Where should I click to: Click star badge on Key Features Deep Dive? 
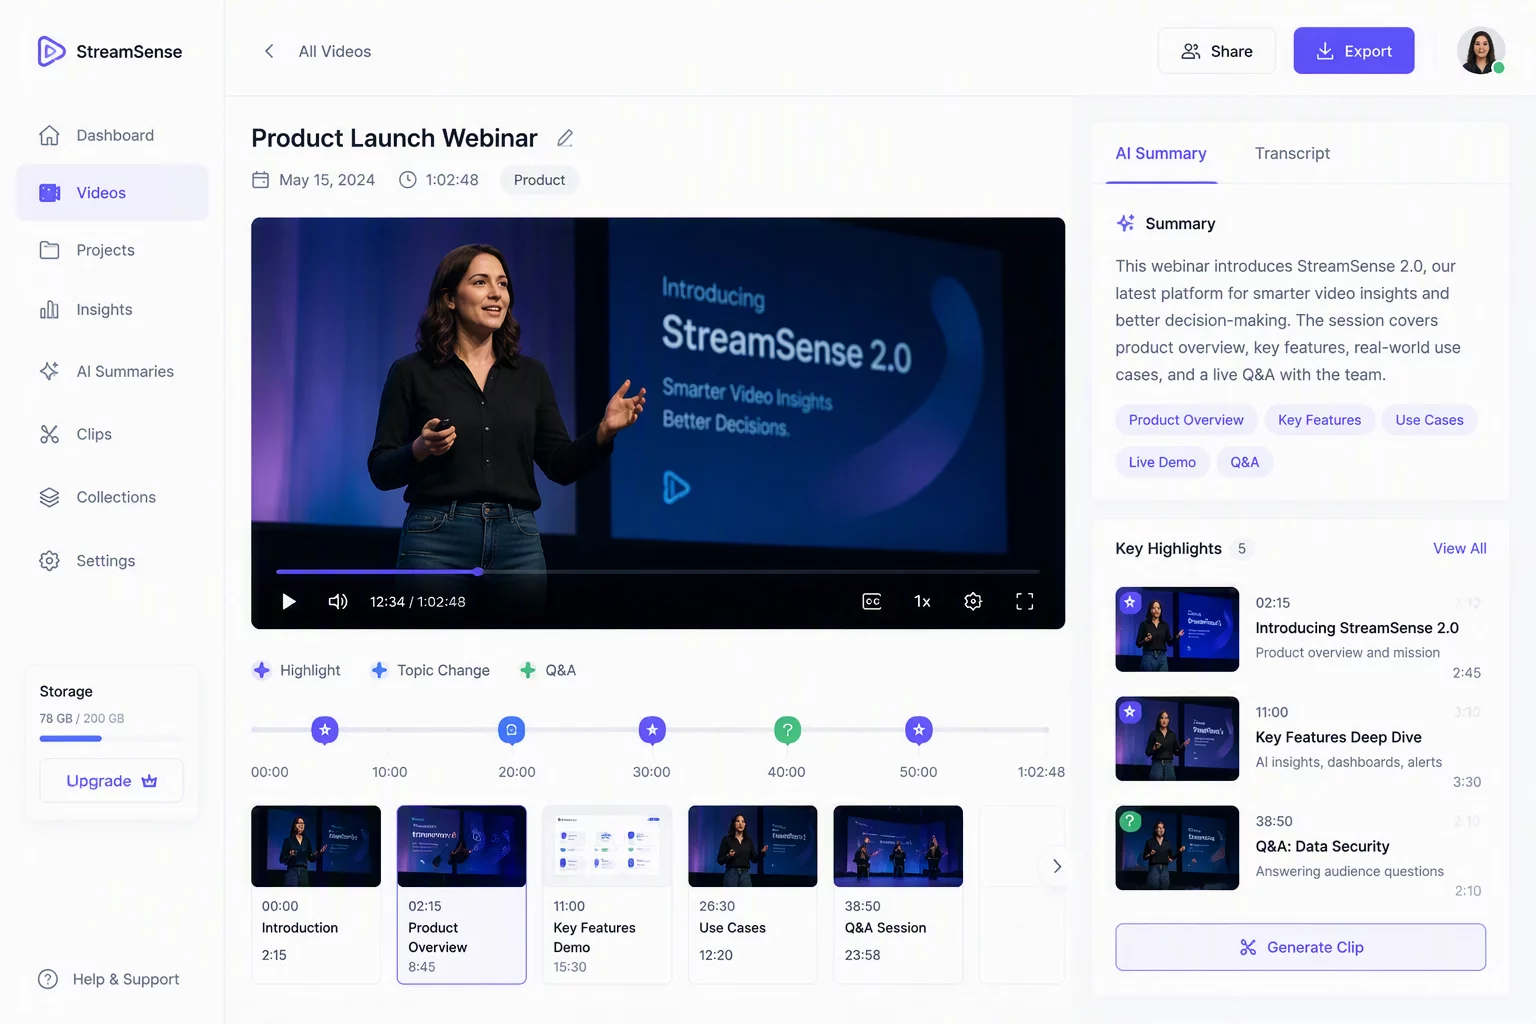[x=1130, y=711]
